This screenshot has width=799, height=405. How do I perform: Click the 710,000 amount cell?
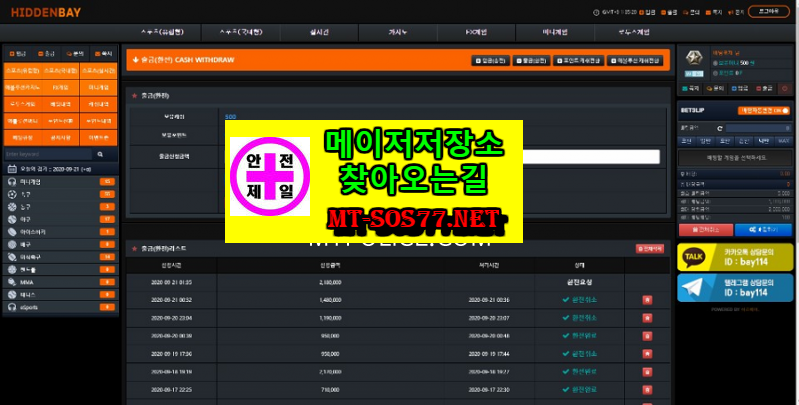pyautogui.click(x=330, y=390)
